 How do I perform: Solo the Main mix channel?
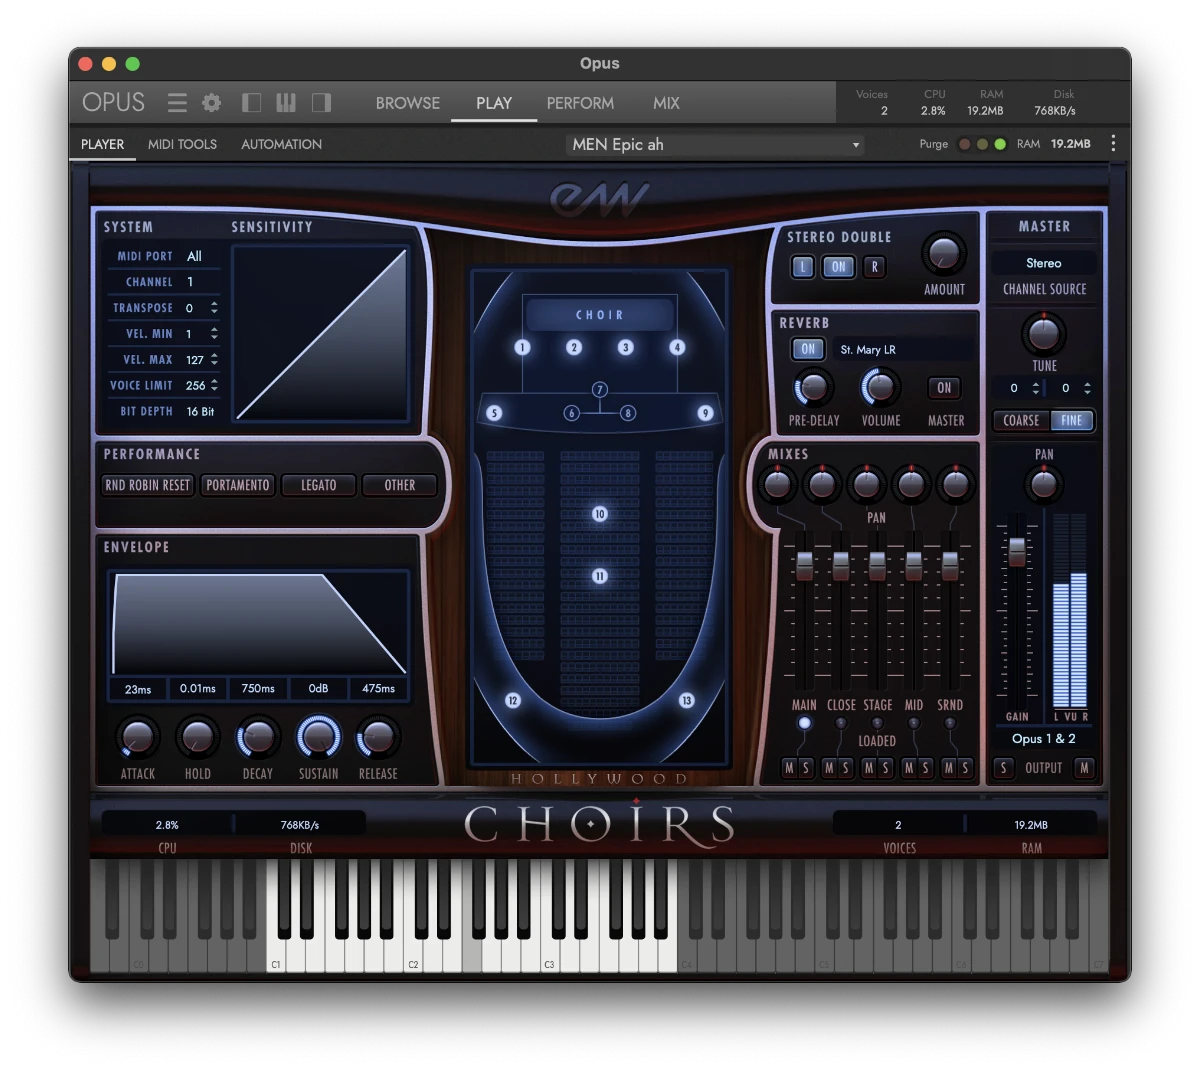coord(808,768)
